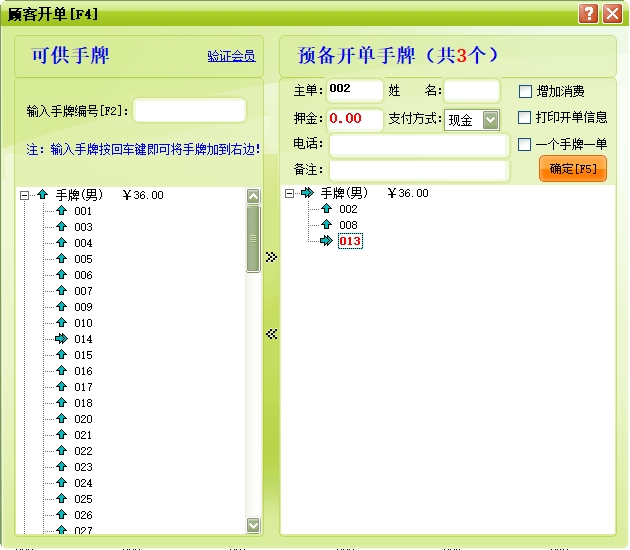630x550 pixels.
Task: Click the double right arrow add icon
Action: coord(271,257)
